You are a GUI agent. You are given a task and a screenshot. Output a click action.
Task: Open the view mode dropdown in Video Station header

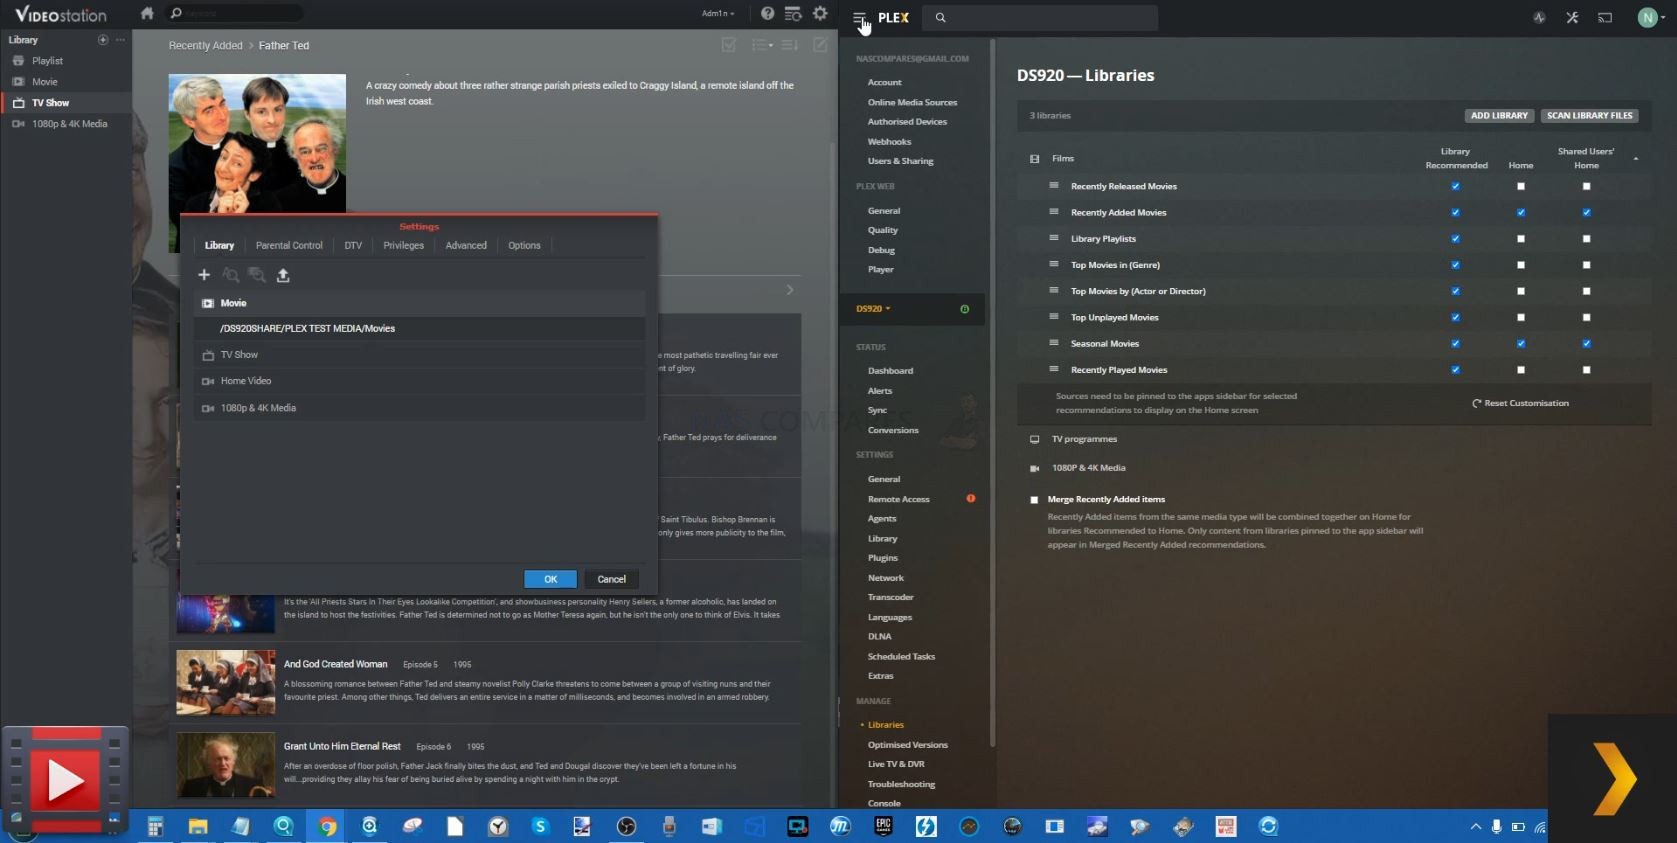click(x=763, y=45)
